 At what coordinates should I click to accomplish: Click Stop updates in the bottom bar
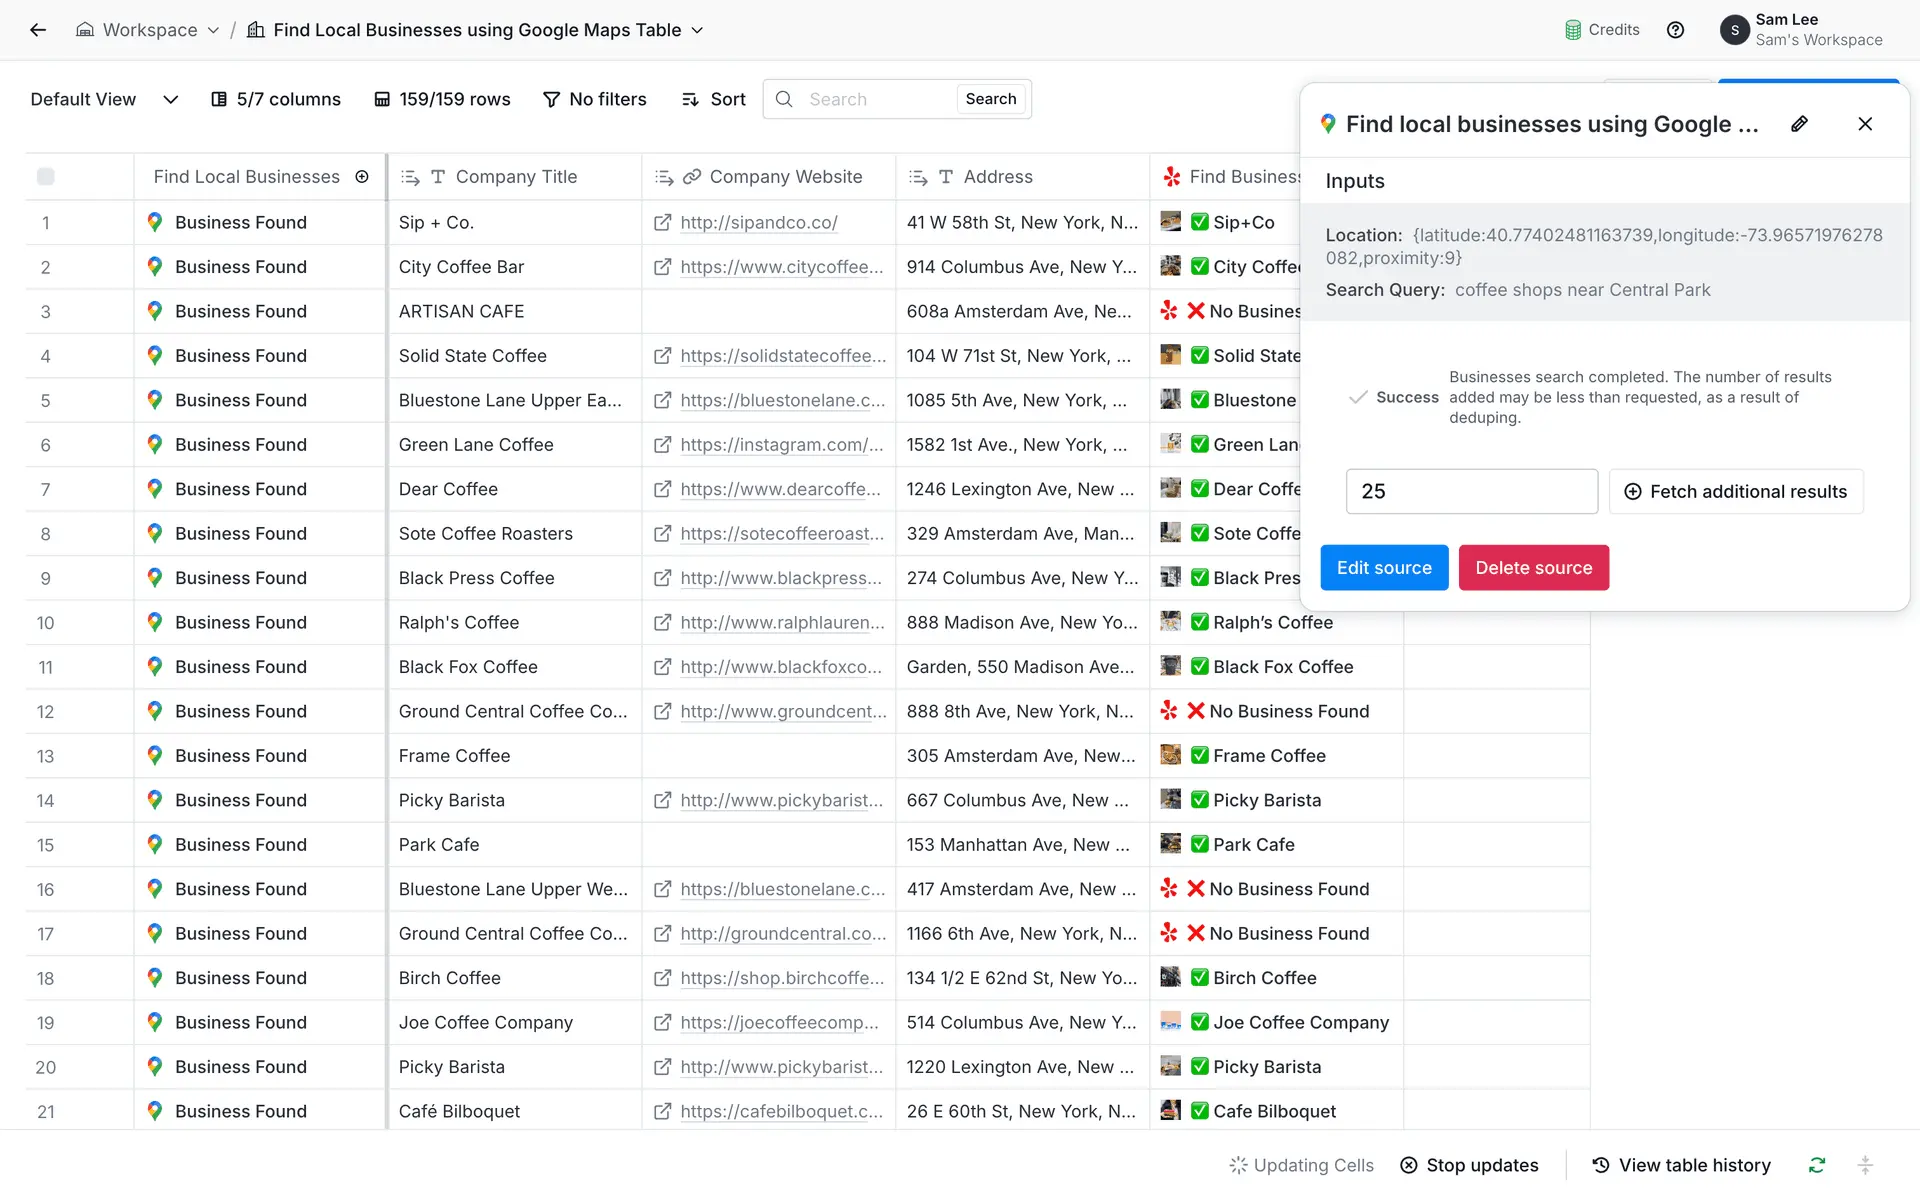tap(1469, 1165)
